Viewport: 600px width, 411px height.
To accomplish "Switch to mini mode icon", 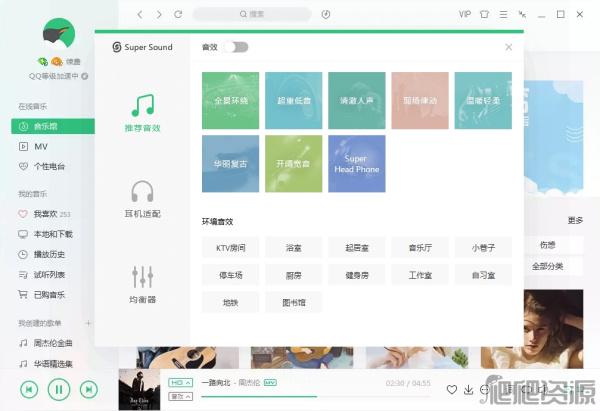I will coord(522,15).
